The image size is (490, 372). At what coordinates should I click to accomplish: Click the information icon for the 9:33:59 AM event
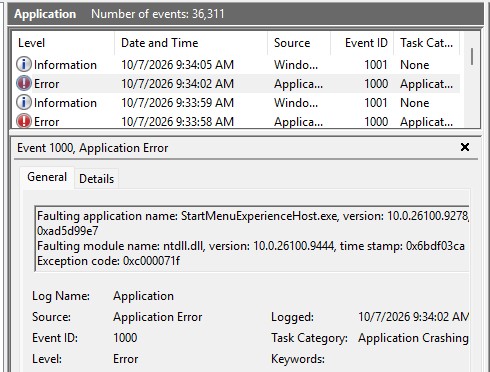24,102
